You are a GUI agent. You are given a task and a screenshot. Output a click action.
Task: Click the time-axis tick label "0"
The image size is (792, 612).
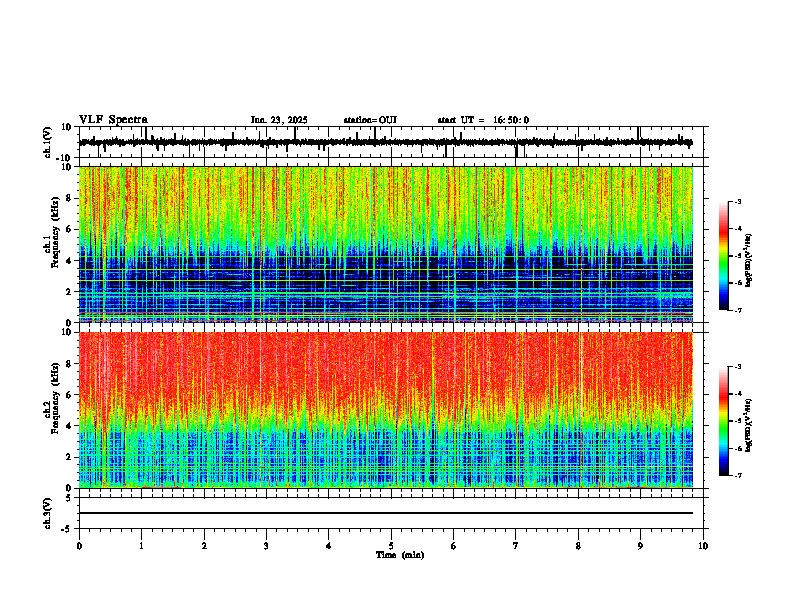click(x=79, y=546)
